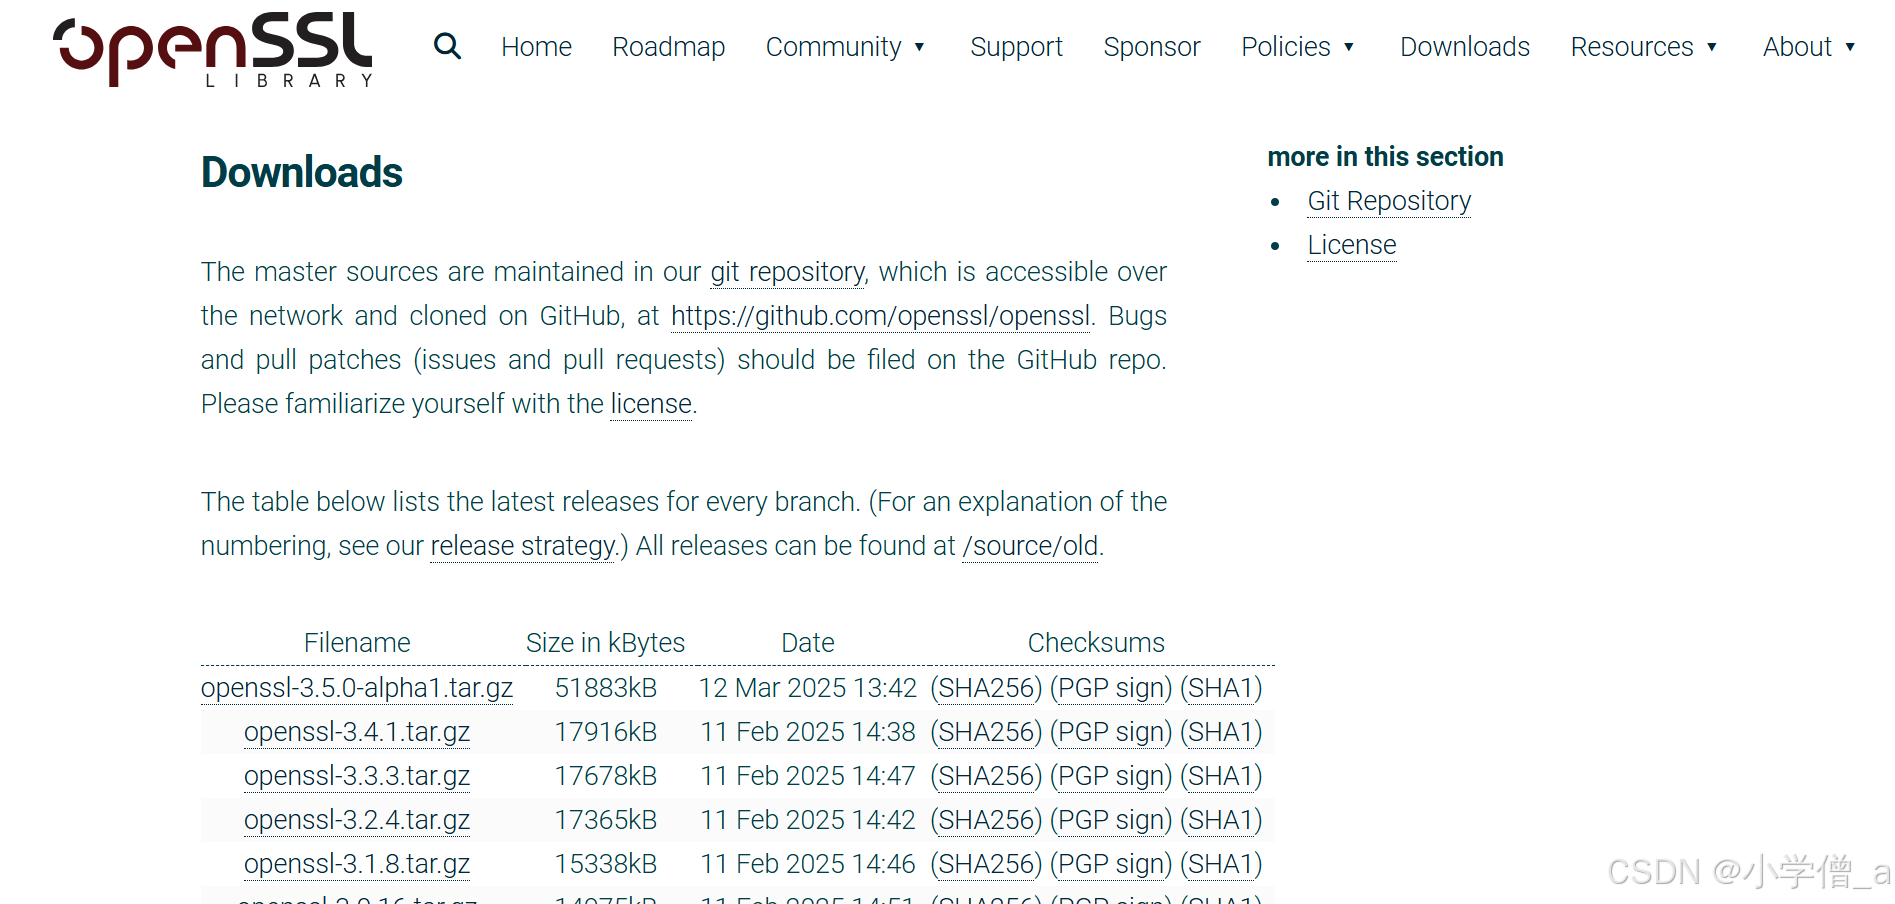
Task: Open the Roadmap page
Action: (668, 46)
